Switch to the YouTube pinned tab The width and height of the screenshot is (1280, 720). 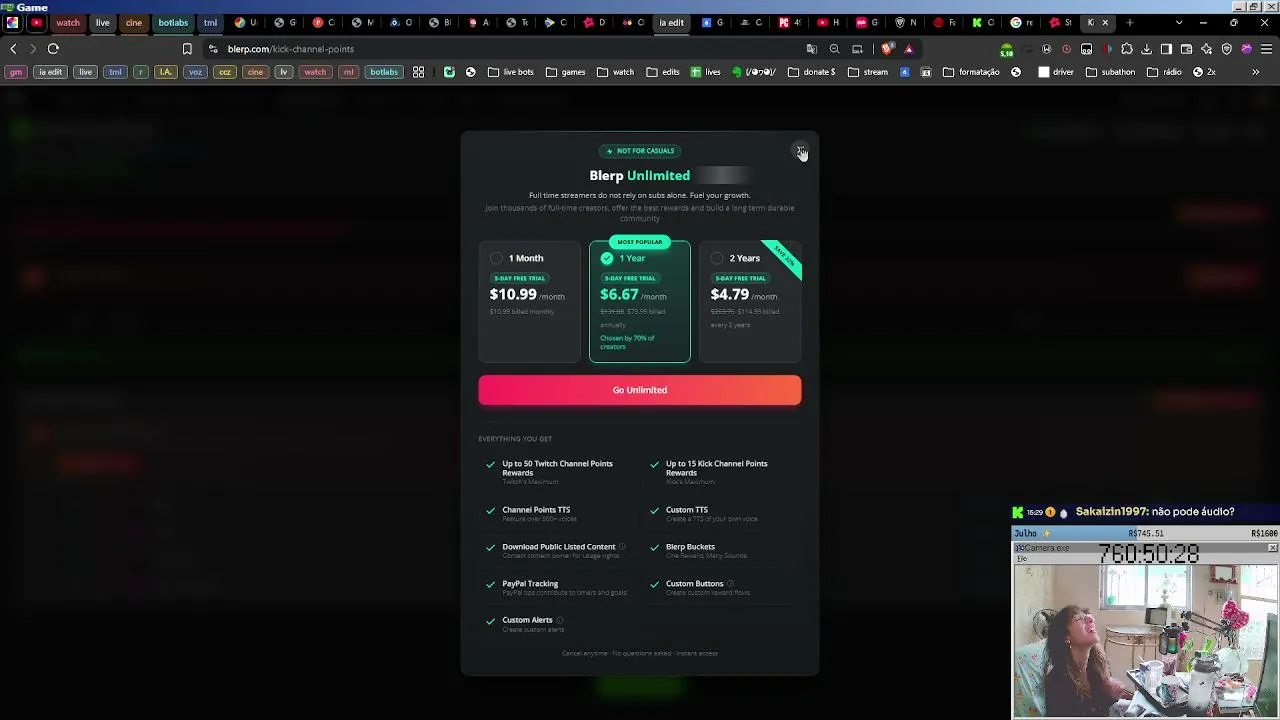point(37,22)
